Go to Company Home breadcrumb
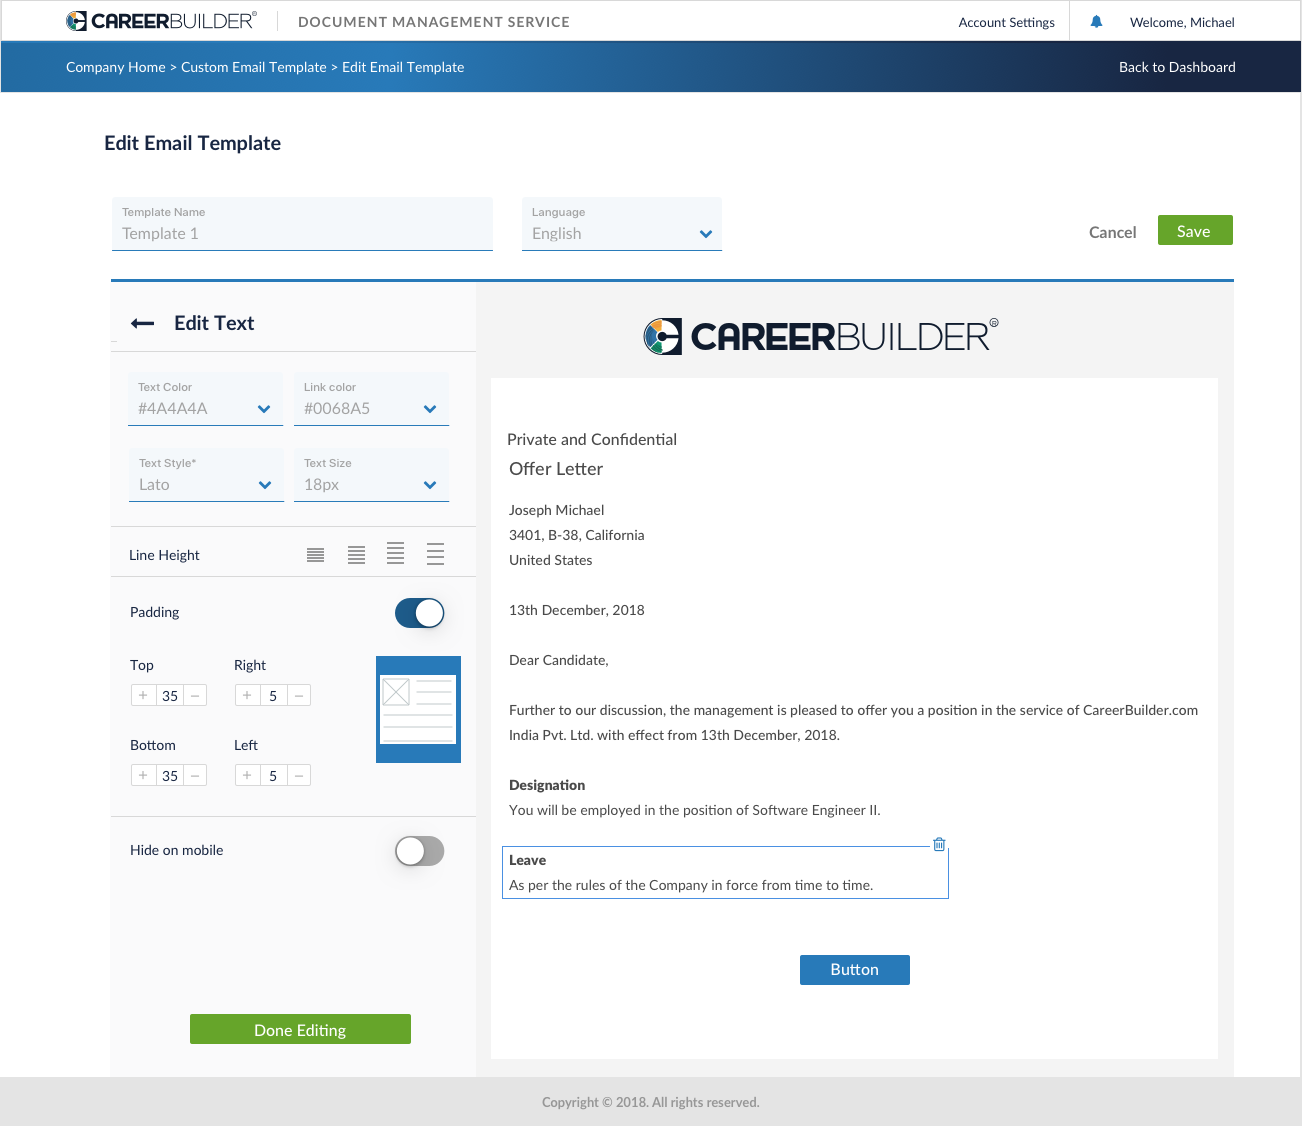1302x1126 pixels. pyautogui.click(x=116, y=67)
